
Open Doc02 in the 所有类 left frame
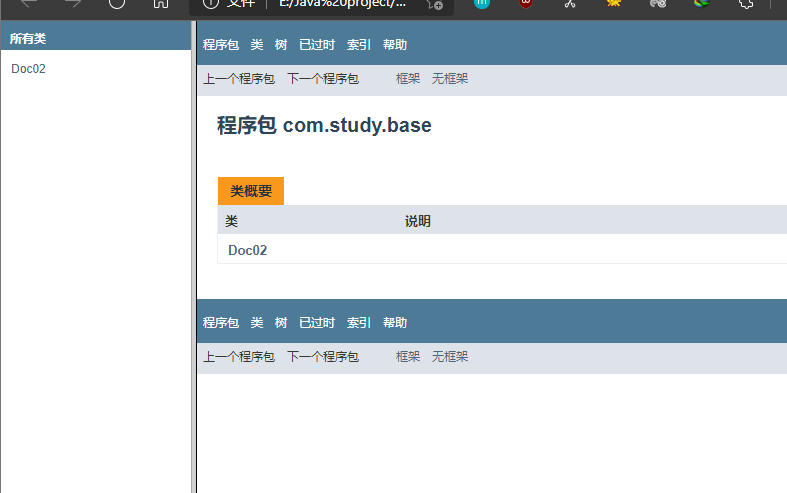tap(28, 69)
